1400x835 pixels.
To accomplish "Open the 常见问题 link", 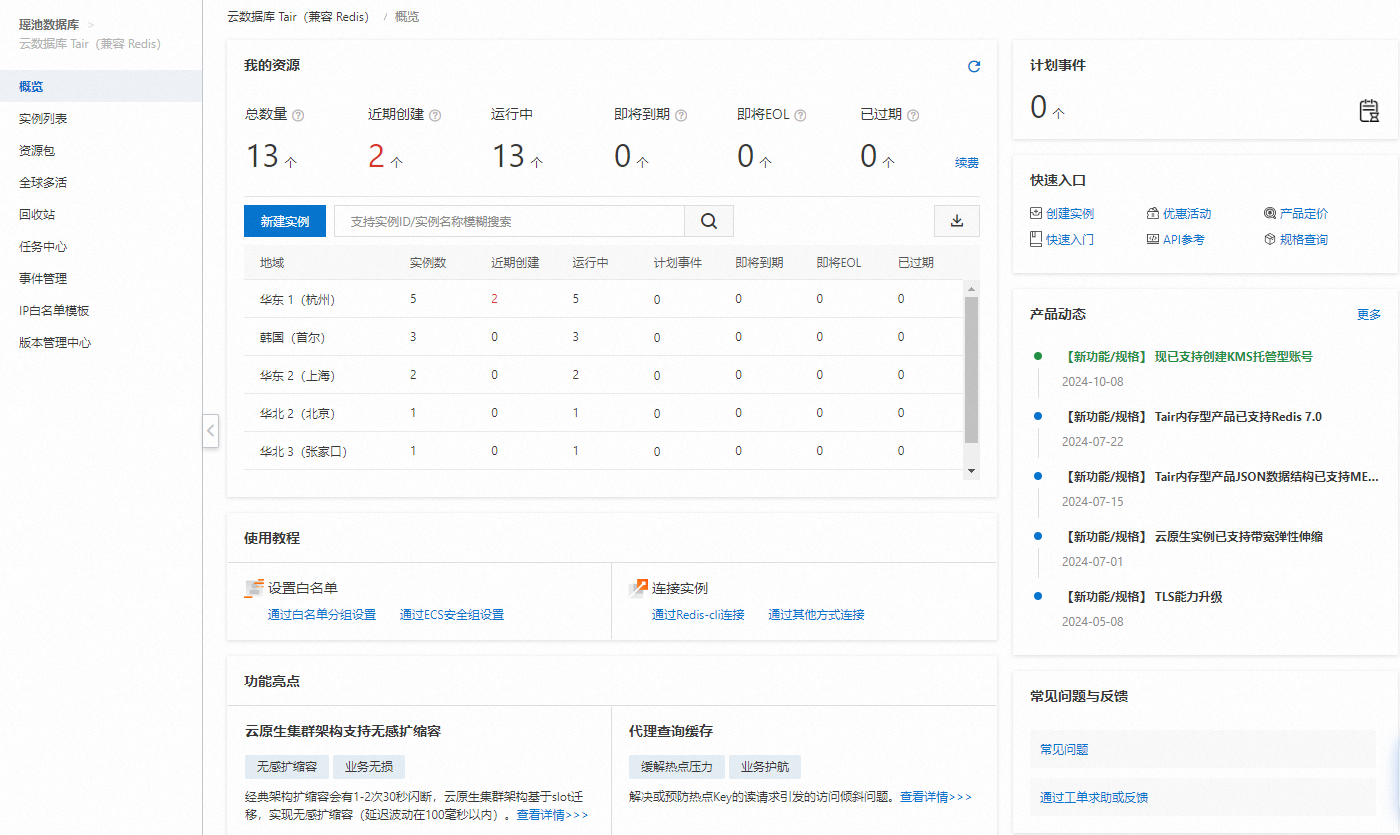I will pyautogui.click(x=1064, y=749).
